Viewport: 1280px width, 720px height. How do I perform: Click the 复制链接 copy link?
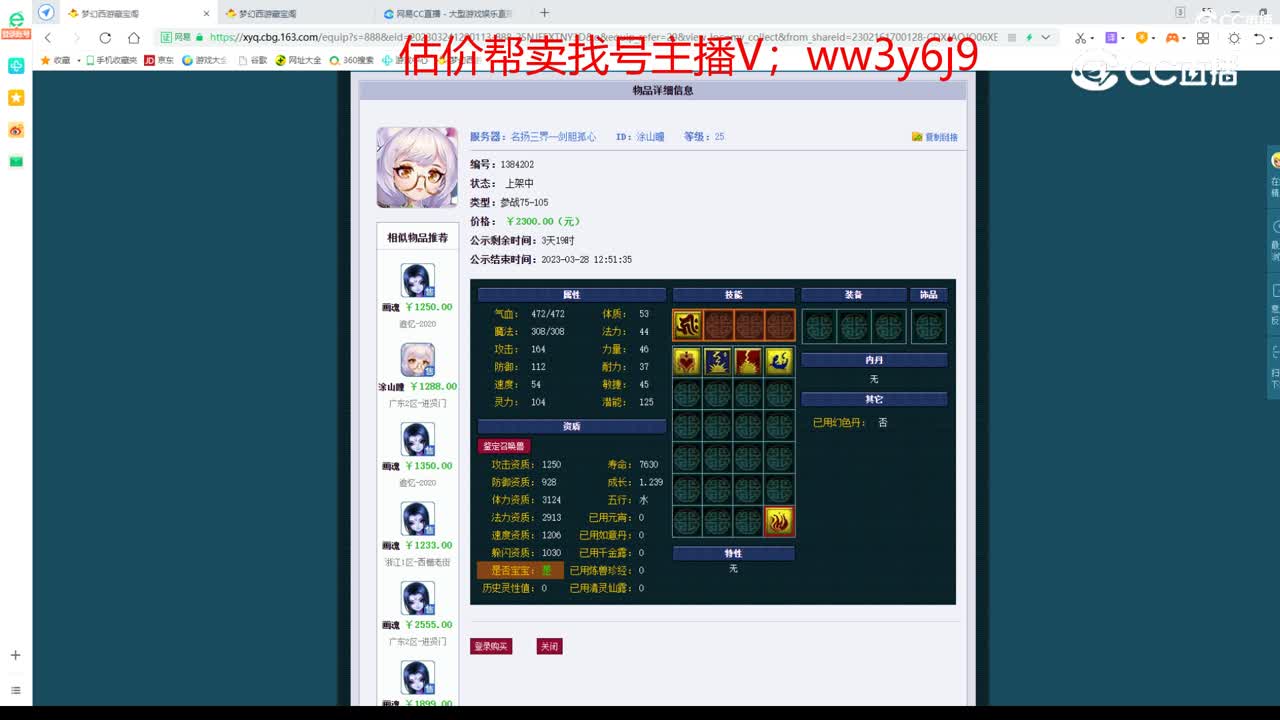coord(935,137)
